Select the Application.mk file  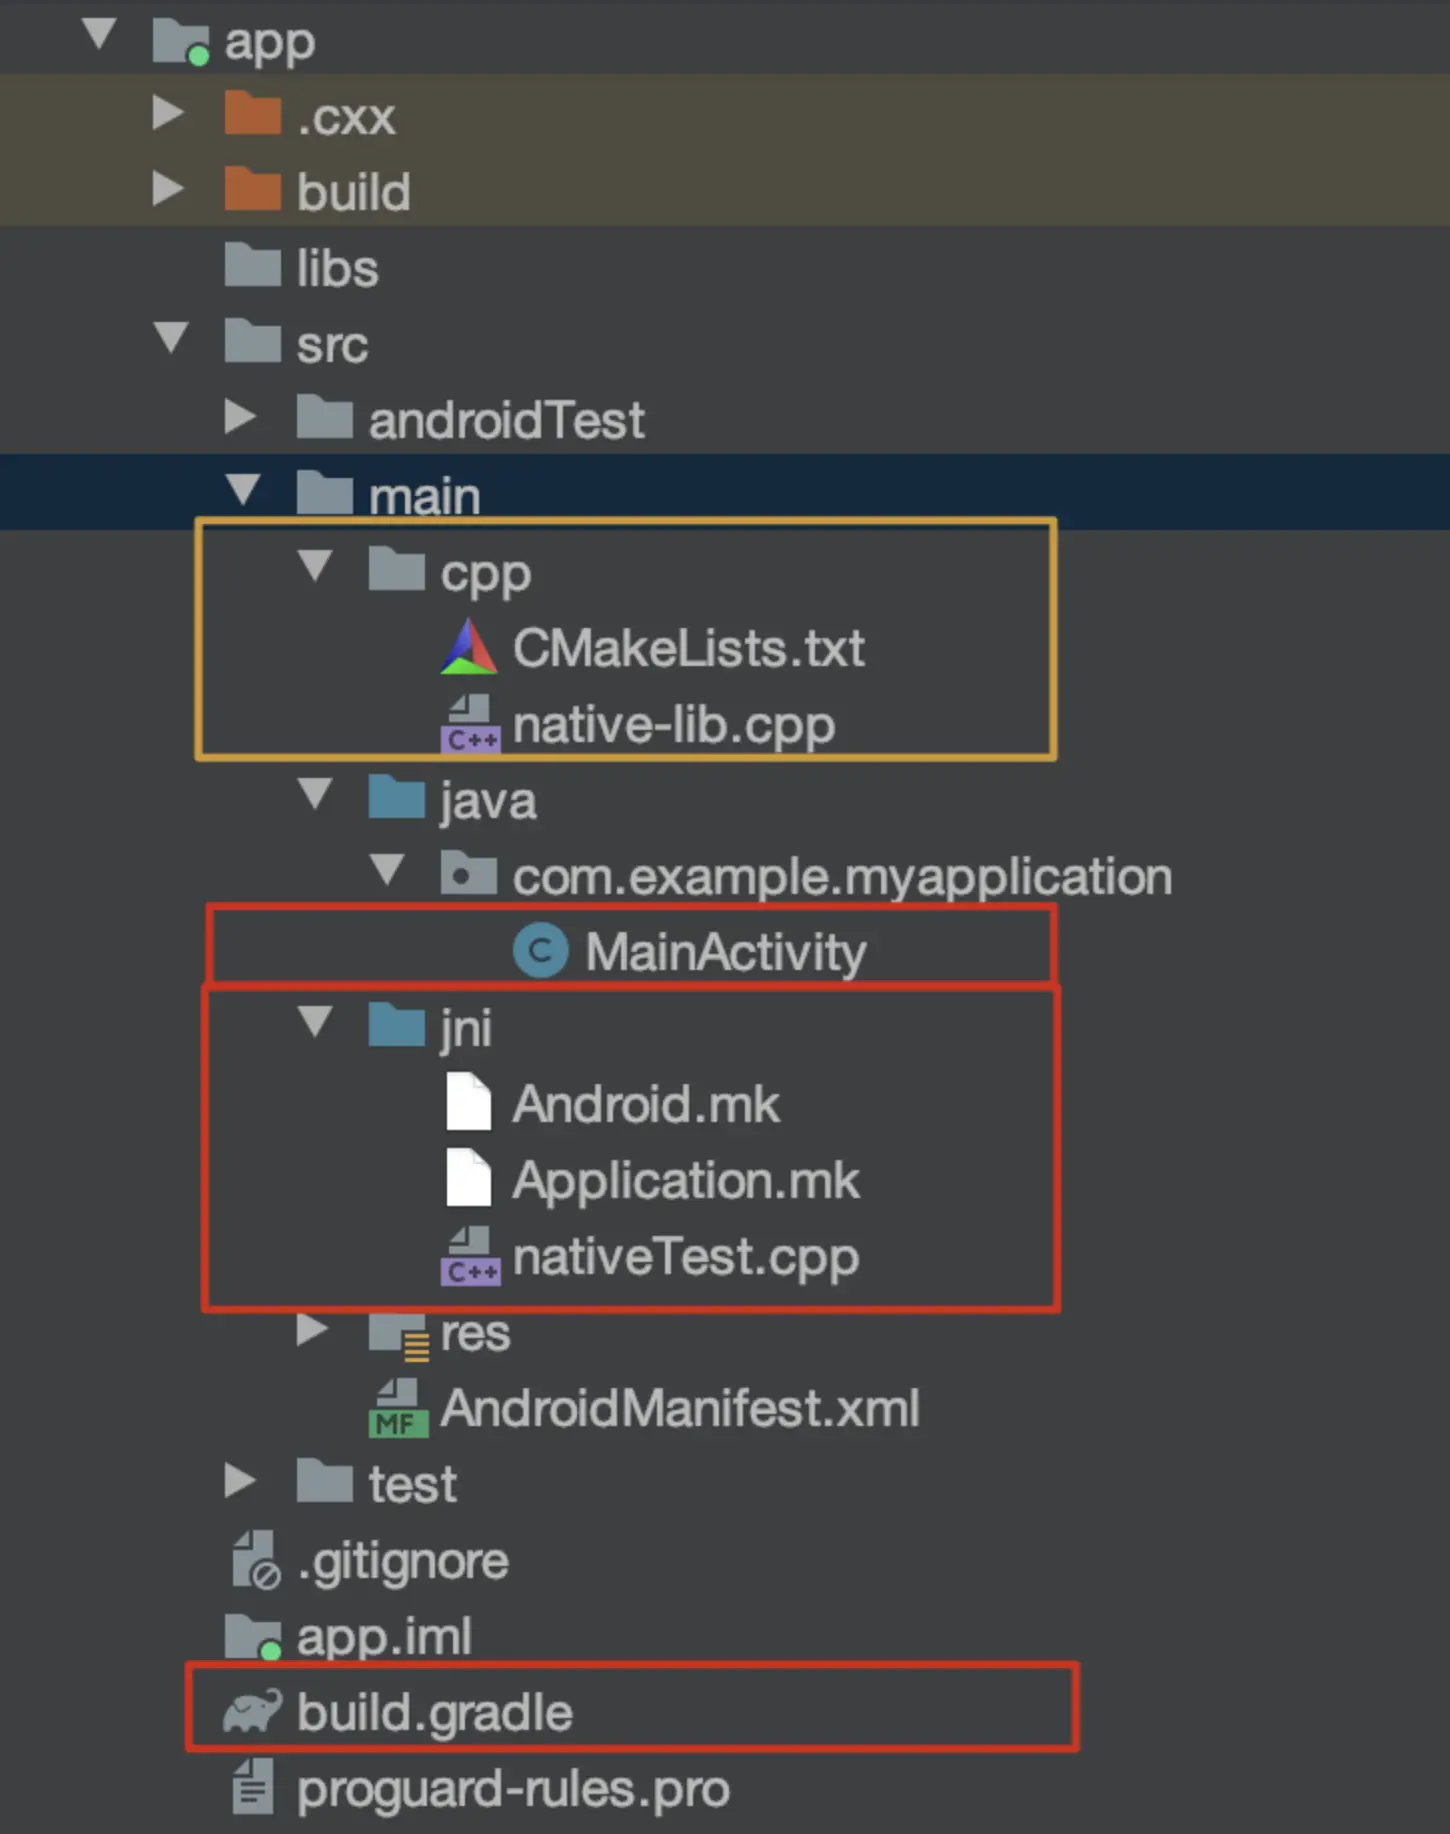click(x=685, y=1181)
